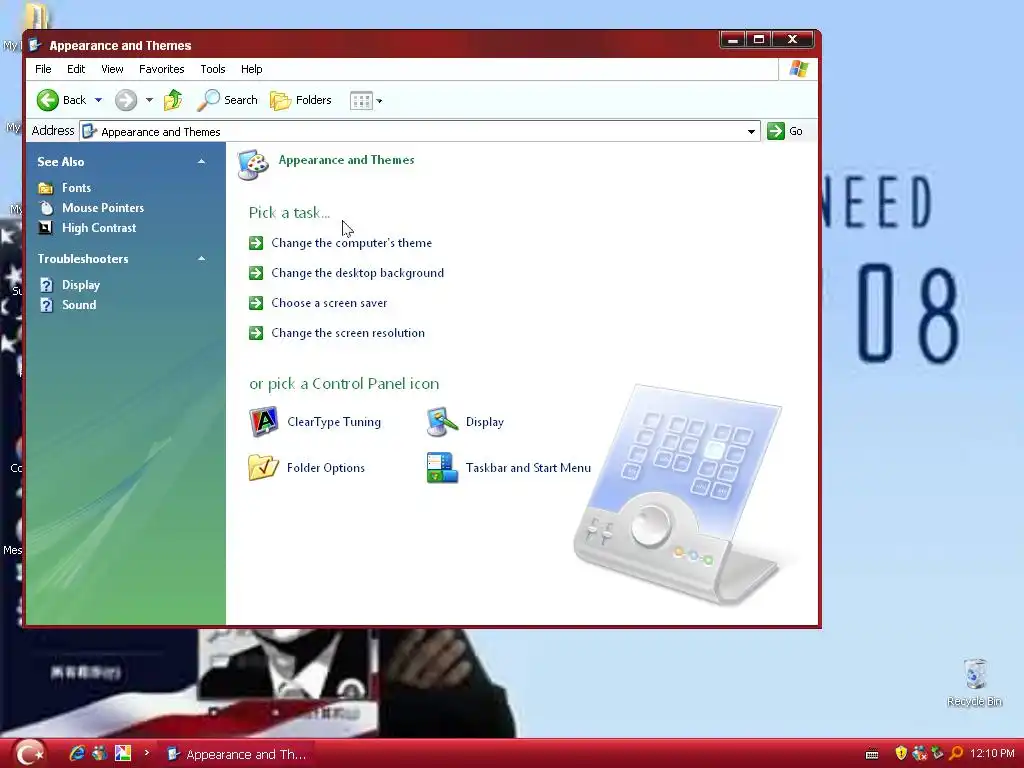
Task: Open the File menu
Action: [x=43, y=69]
